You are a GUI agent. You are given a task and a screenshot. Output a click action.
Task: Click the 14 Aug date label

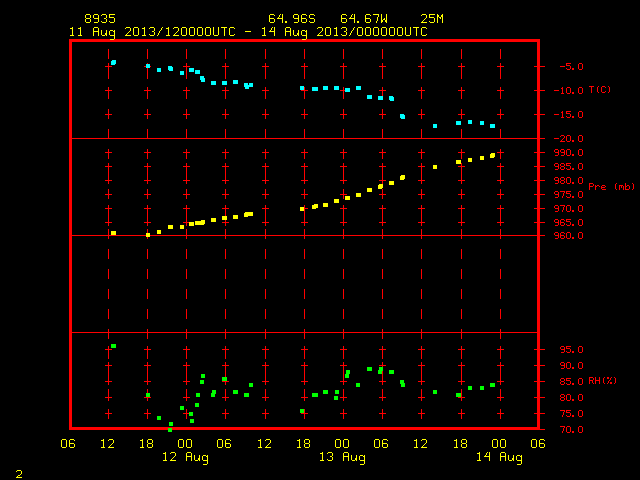(499, 457)
